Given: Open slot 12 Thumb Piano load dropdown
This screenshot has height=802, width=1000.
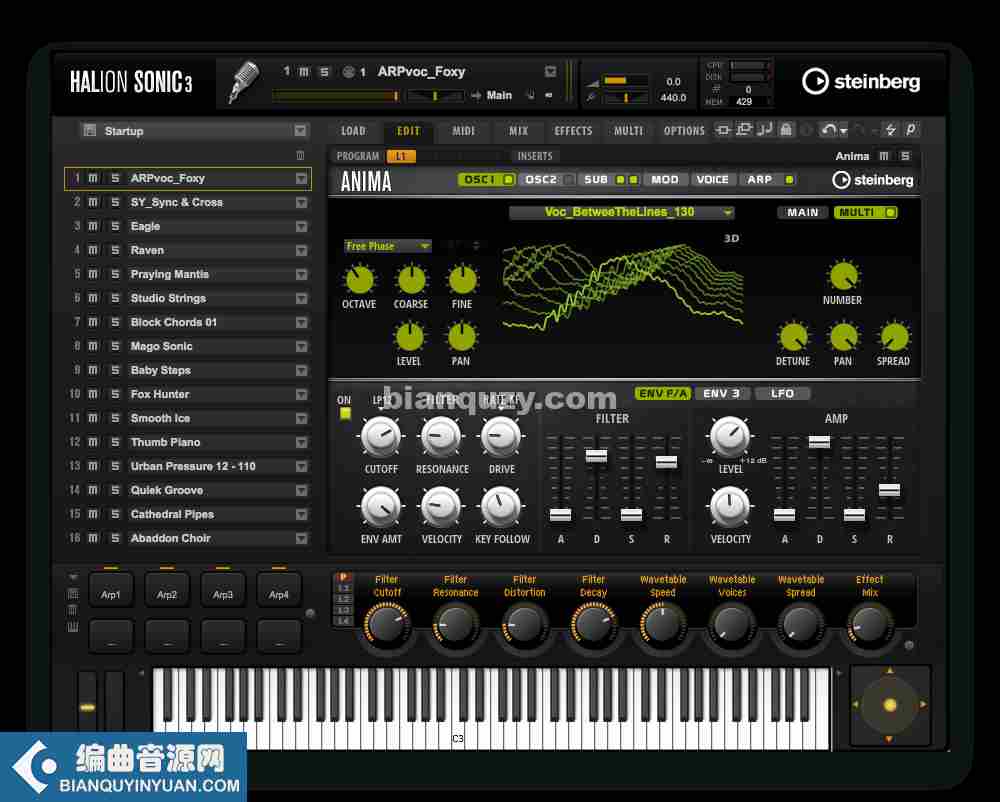Looking at the screenshot, I should coord(302,442).
